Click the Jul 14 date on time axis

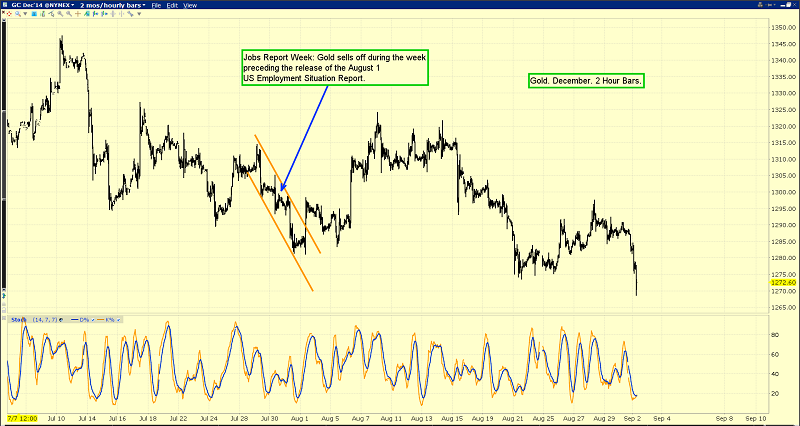click(x=89, y=418)
